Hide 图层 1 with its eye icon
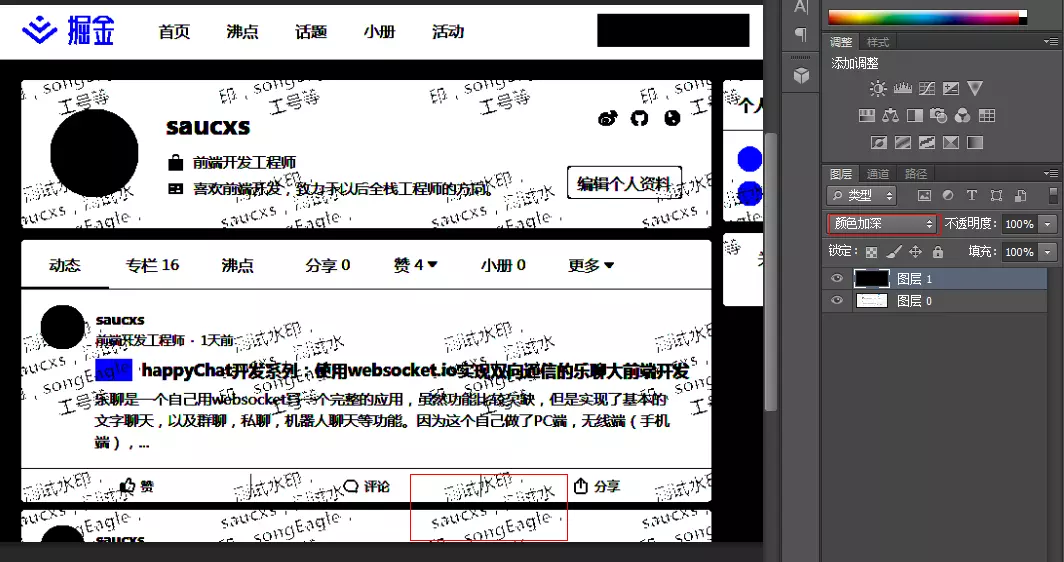Viewport: 1064px width, 562px height. click(837, 278)
